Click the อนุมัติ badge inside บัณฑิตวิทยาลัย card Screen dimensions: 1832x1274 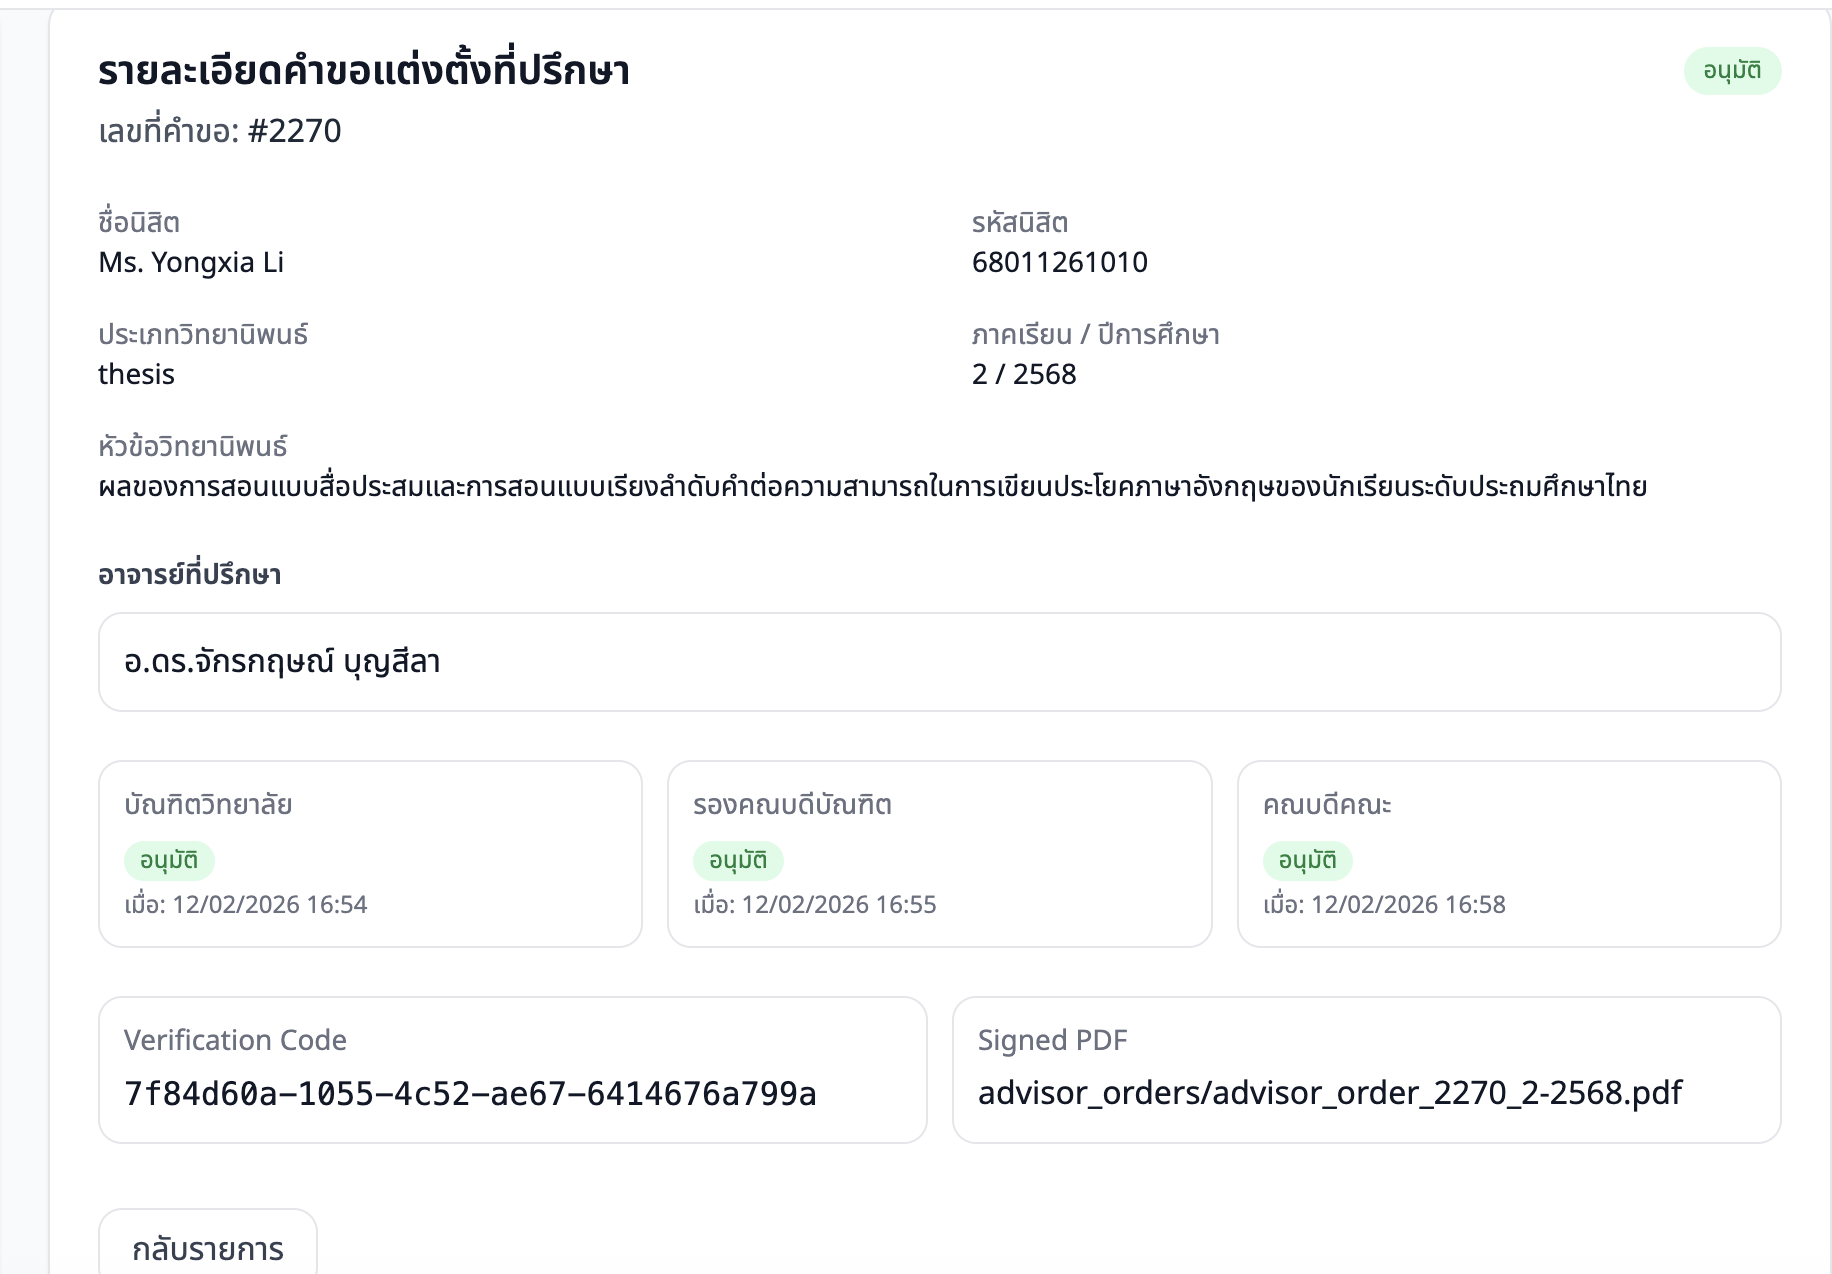point(169,859)
